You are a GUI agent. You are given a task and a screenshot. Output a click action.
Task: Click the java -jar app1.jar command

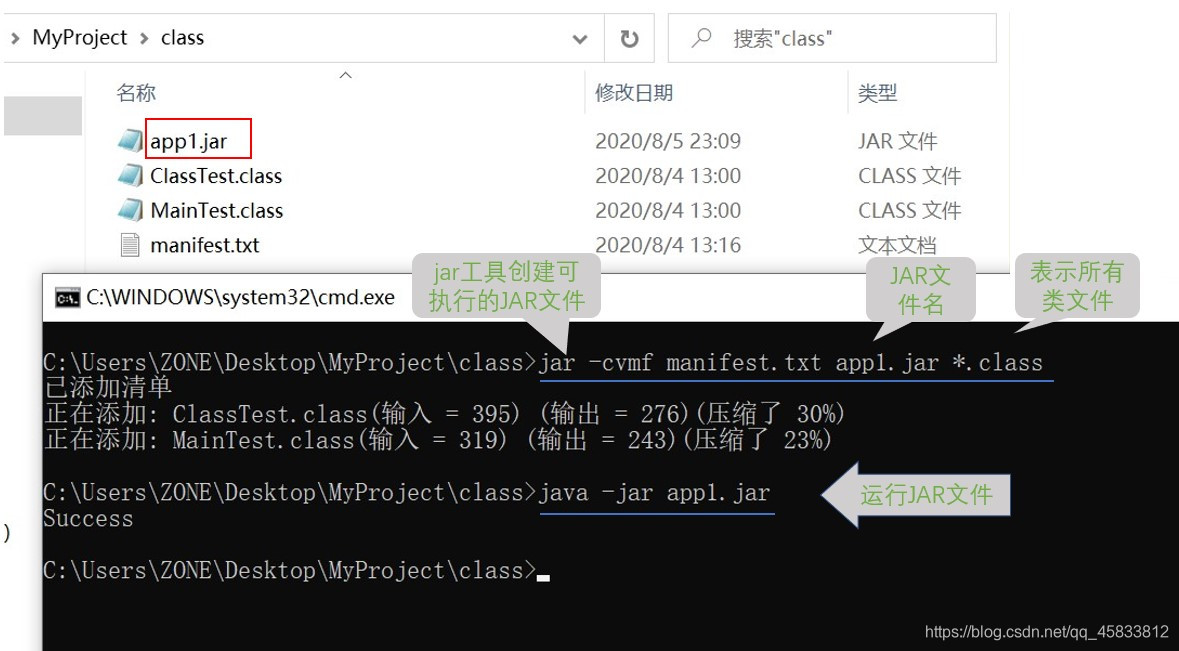point(654,493)
